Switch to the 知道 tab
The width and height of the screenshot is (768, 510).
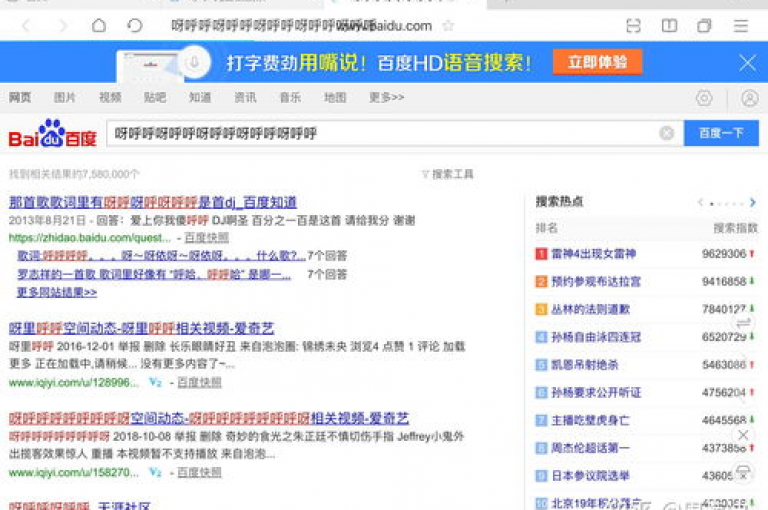pos(200,97)
